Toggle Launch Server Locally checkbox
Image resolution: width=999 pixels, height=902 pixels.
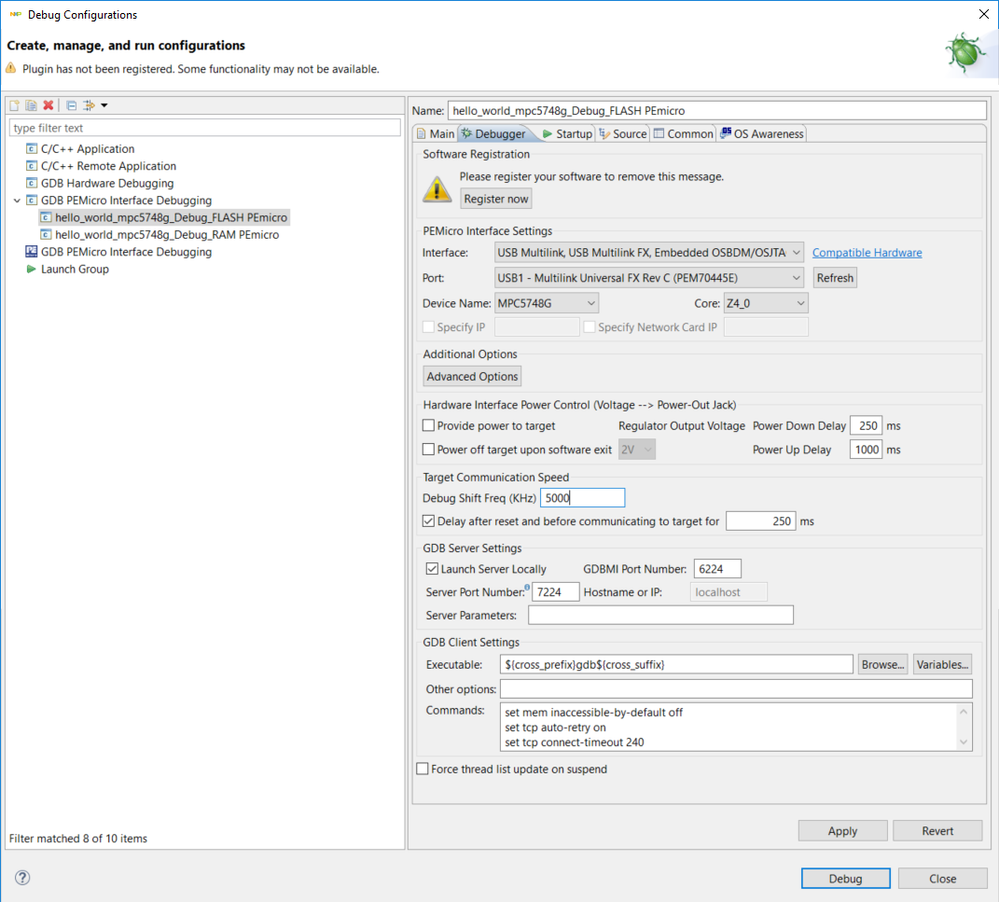pos(432,568)
